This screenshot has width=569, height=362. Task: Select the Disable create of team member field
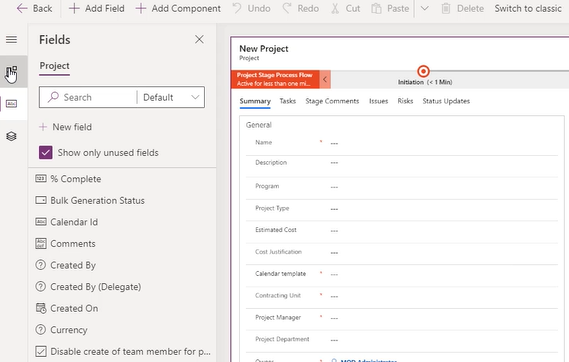pyautogui.click(x=123, y=351)
